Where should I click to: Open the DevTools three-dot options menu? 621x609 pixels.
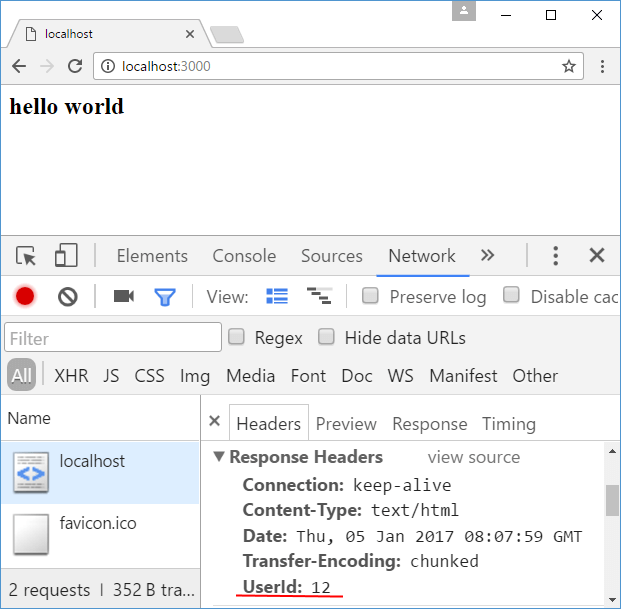point(556,256)
